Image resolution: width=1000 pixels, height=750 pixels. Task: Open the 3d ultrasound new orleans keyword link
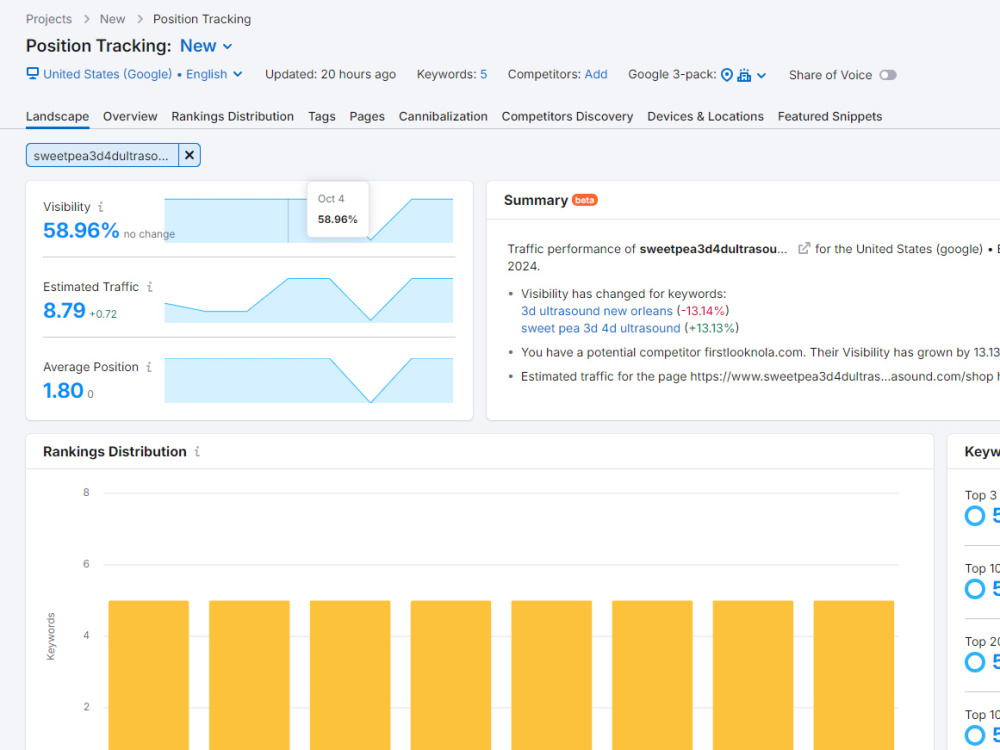point(596,311)
